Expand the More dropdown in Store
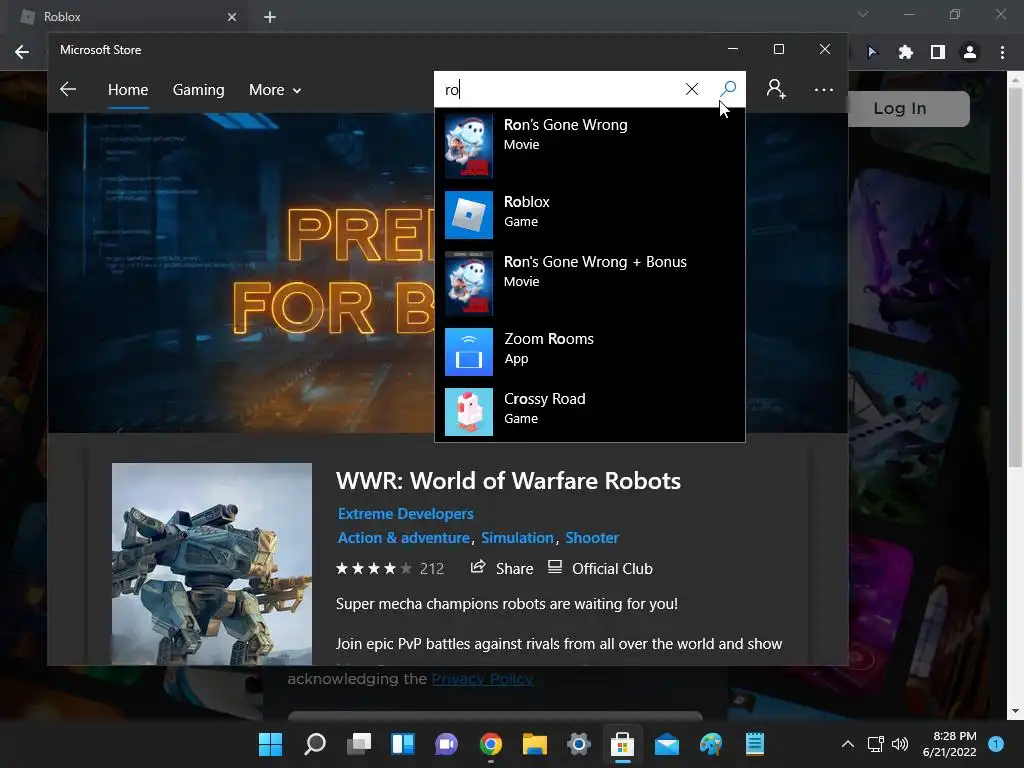The image size is (1024, 768). [x=275, y=90]
